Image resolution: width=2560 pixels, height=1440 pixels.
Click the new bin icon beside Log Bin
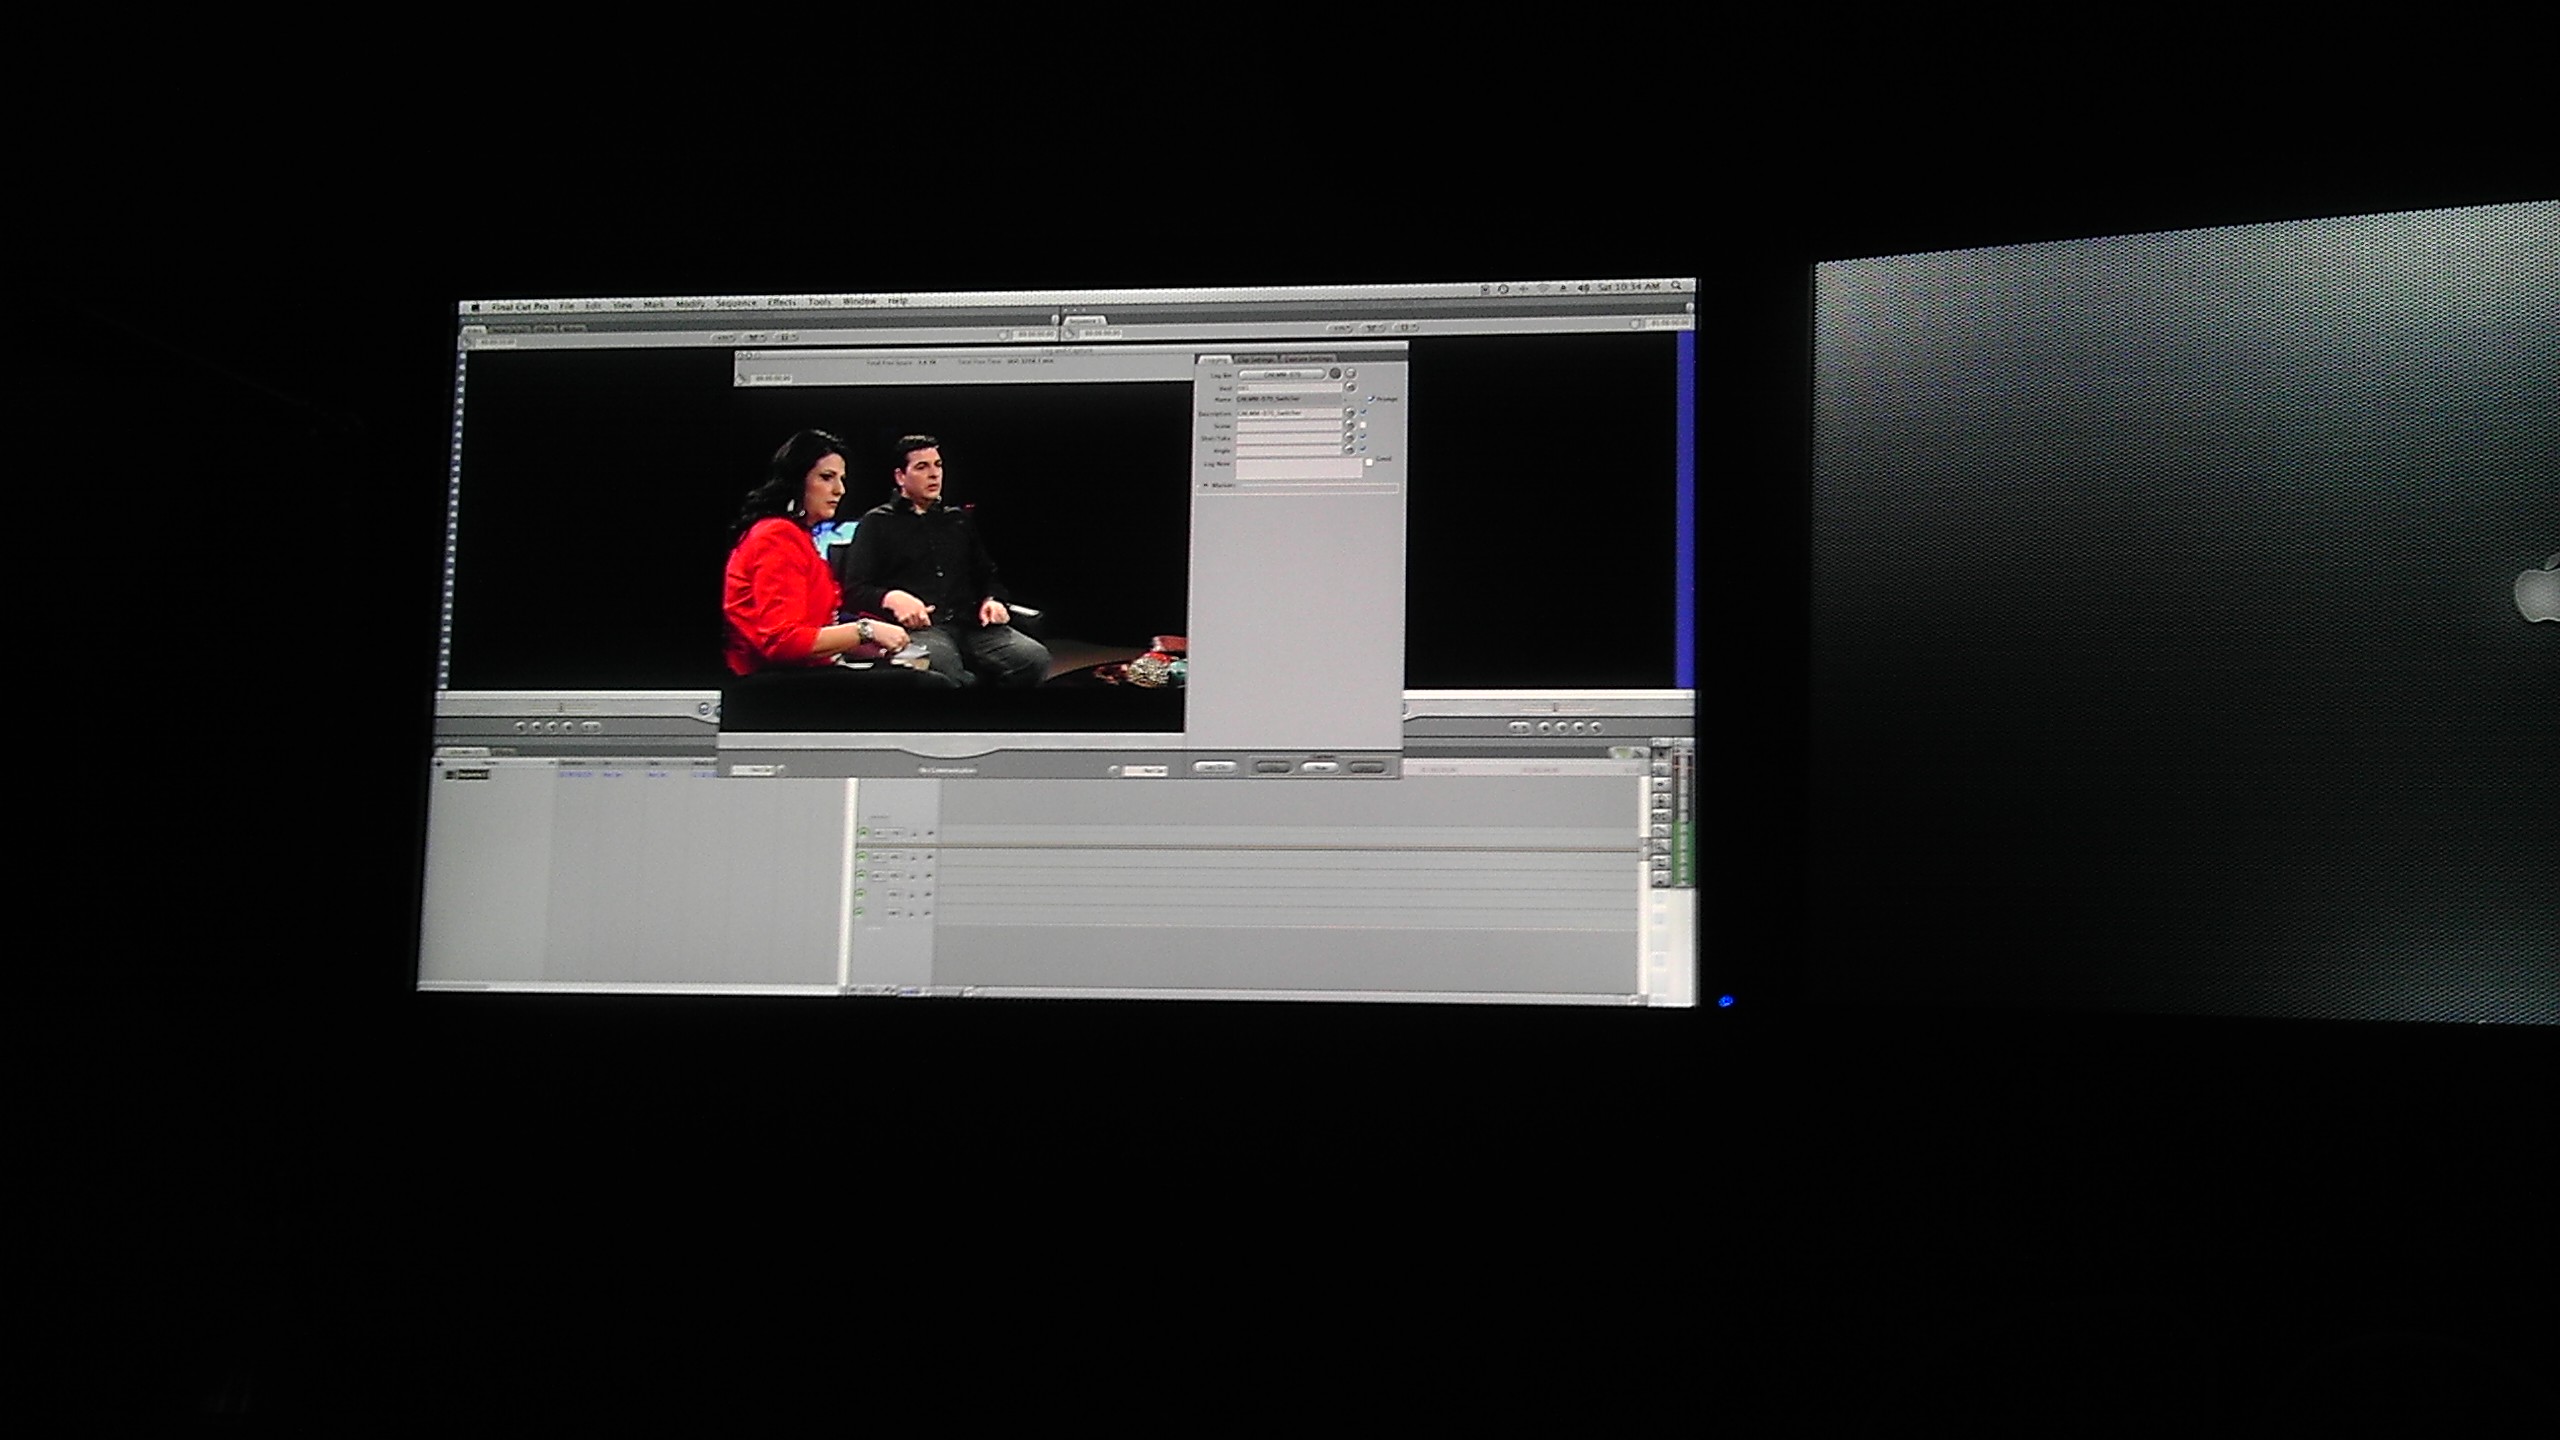click(x=1350, y=373)
